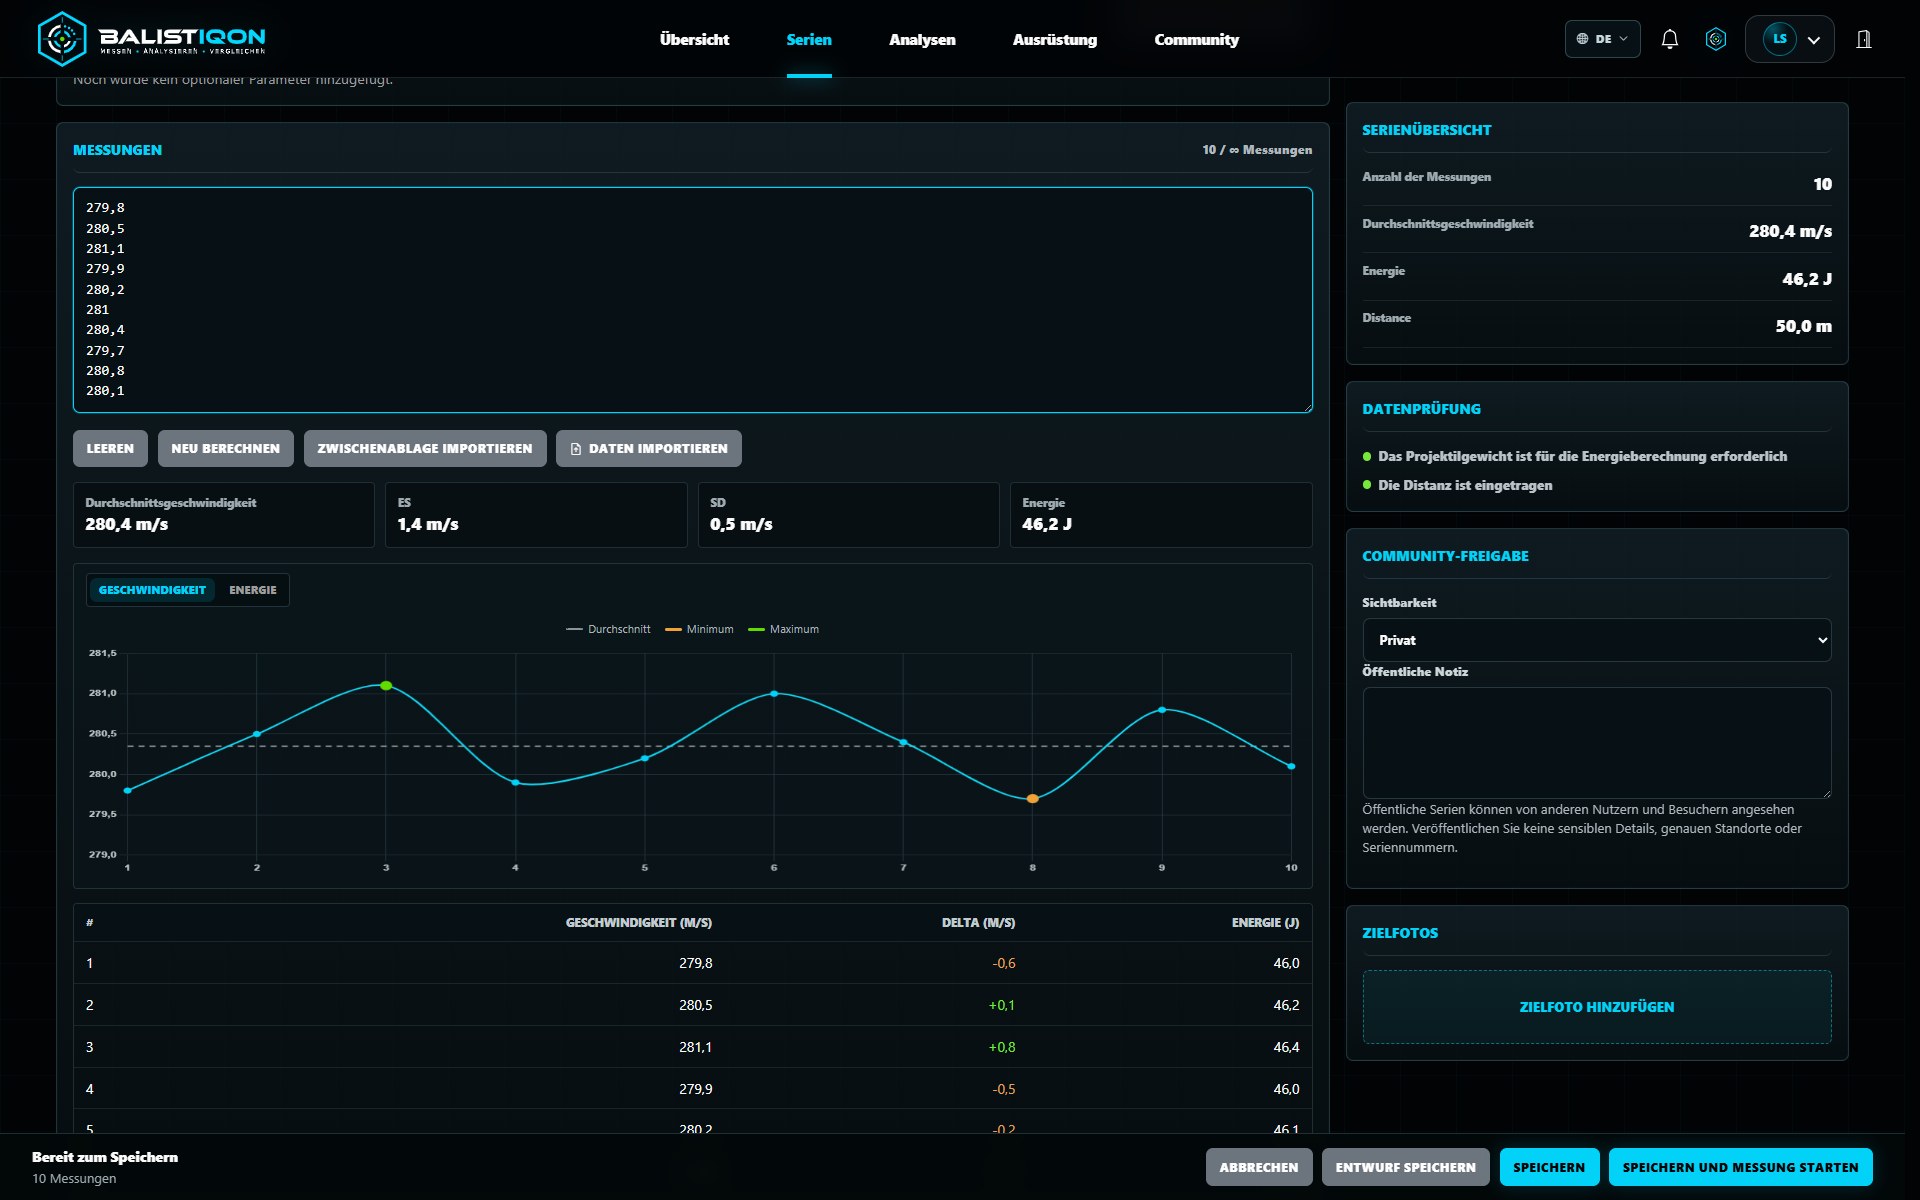Click the Öffentliche Notiz text area

[x=1596, y=743]
